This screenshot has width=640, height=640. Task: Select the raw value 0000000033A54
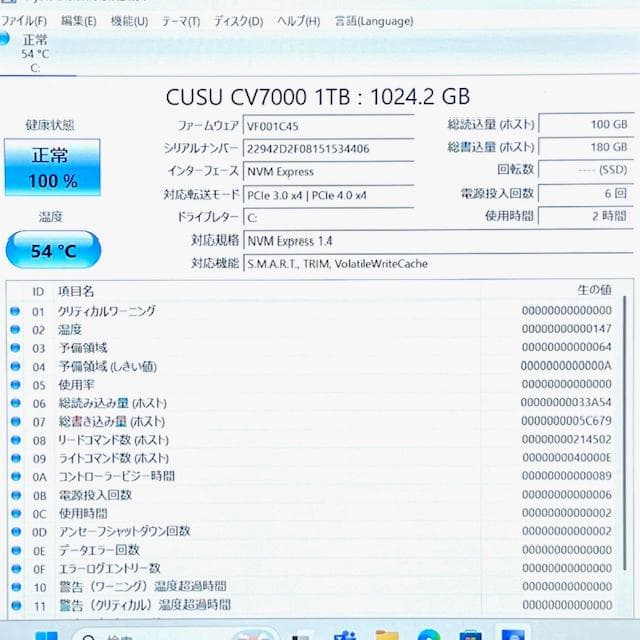(x=566, y=402)
